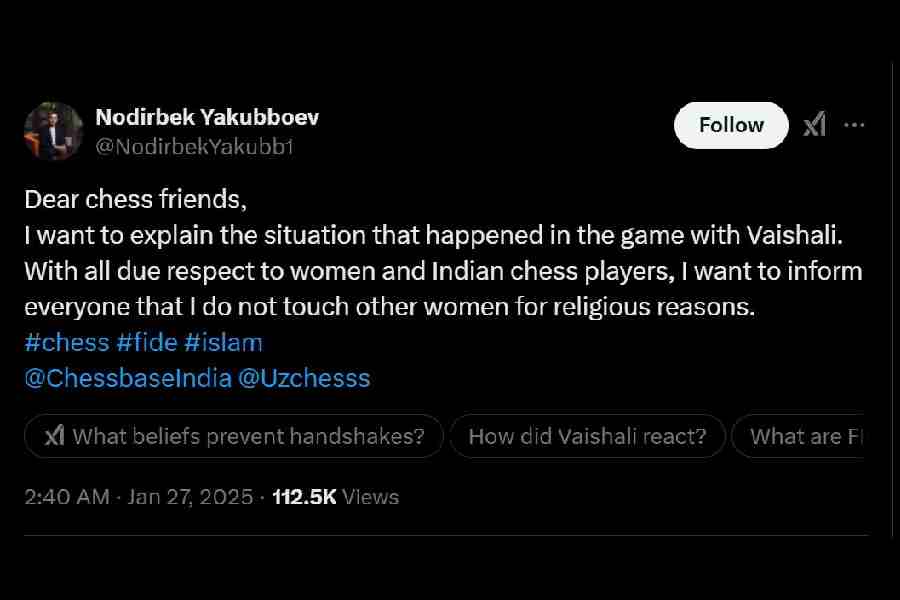Open the Nodirbek Yakubboev display name link
The width and height of the screenshot is (900, 600).
coord(207,117)
